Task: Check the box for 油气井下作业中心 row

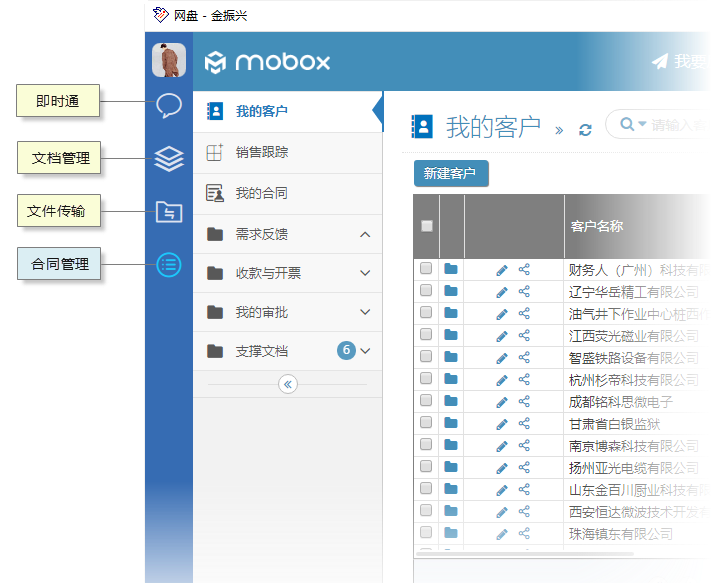Action: tap(426, 312)
